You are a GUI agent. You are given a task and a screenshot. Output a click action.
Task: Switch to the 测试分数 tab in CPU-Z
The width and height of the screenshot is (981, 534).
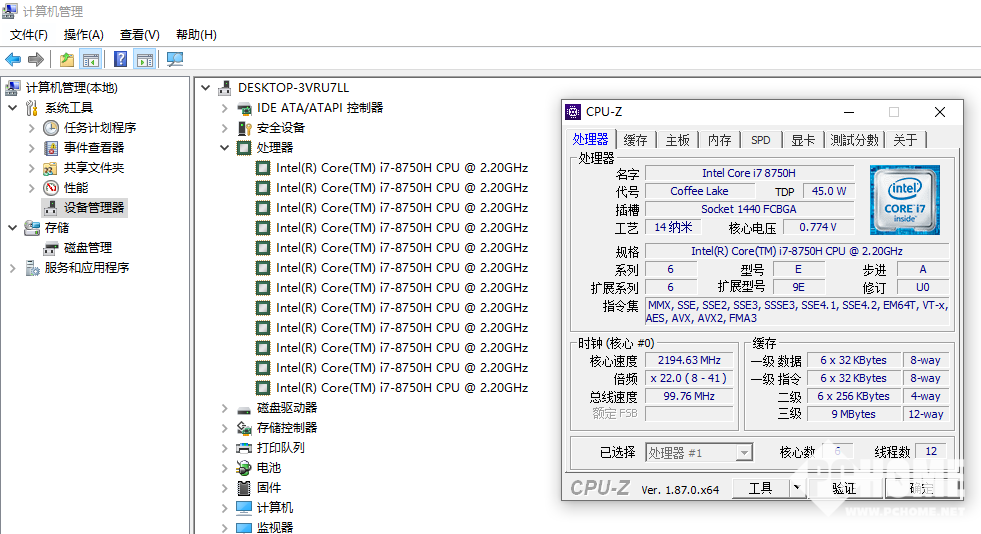tap(855, 140)
